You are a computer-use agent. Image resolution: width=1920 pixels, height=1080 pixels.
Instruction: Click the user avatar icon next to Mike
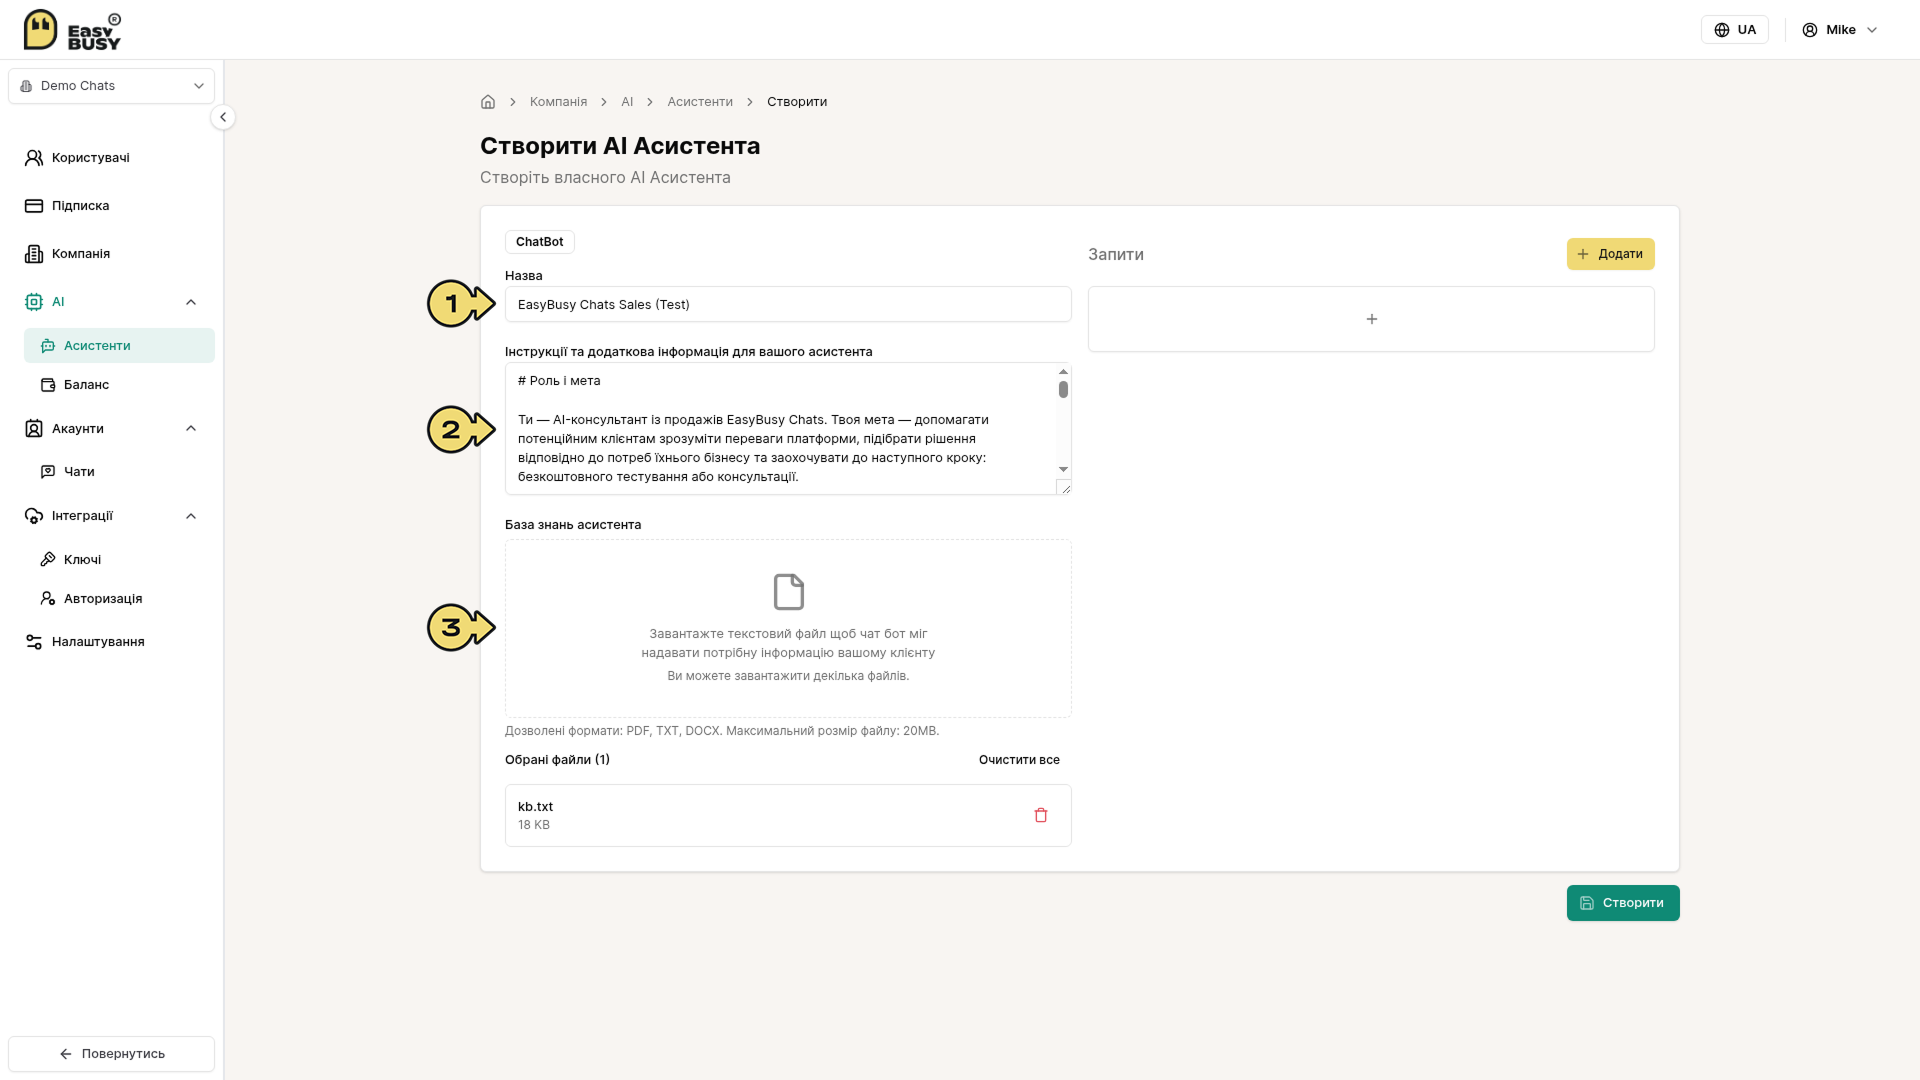(x=1810, y=30)
